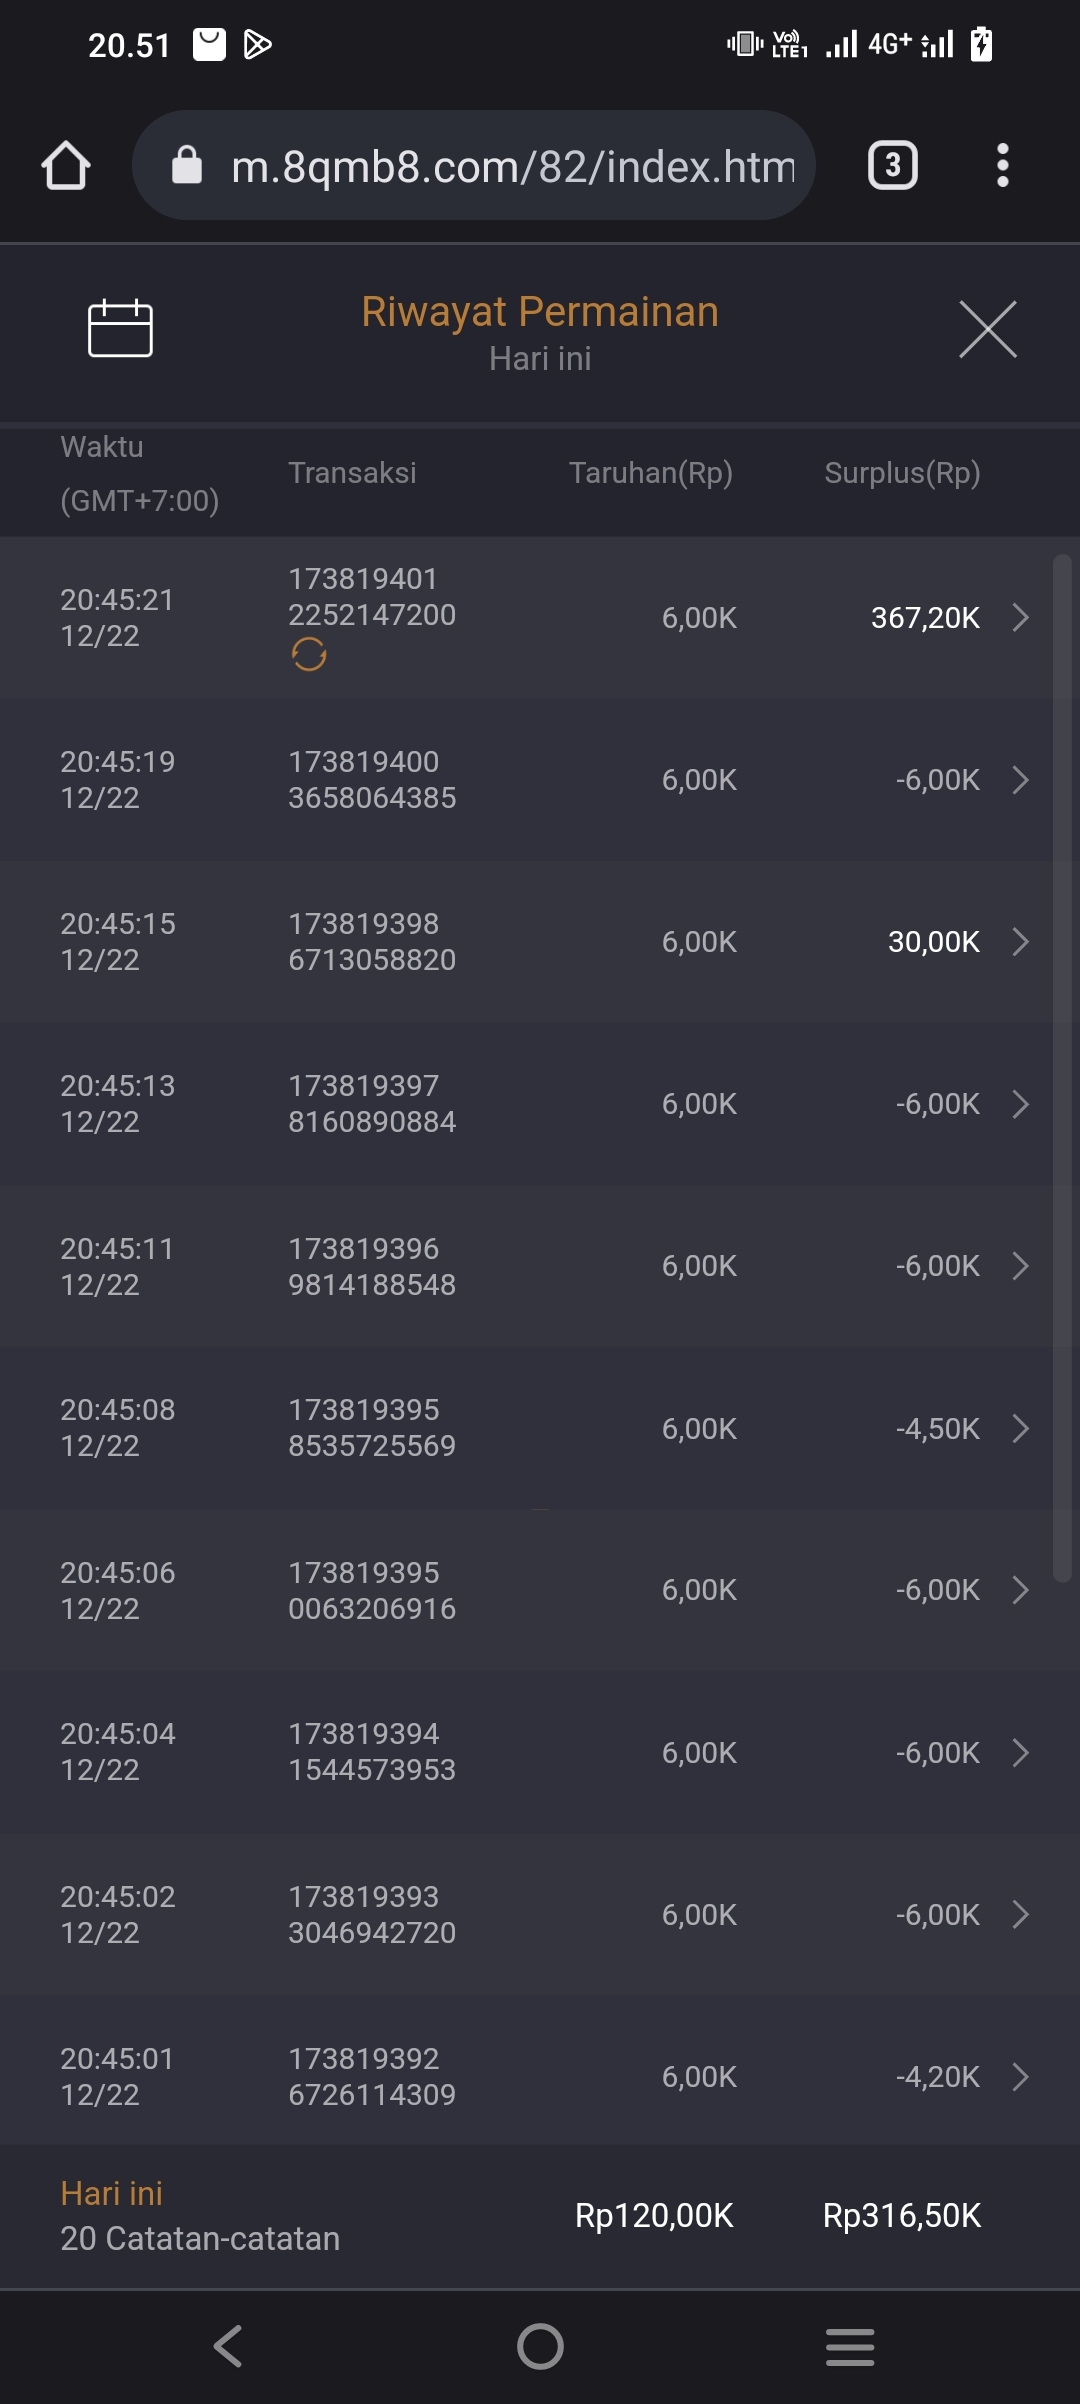Select transaction 1738193960 9814188548 entry
This screenshot has height=2404, width=1080.
coord(372,1266)
